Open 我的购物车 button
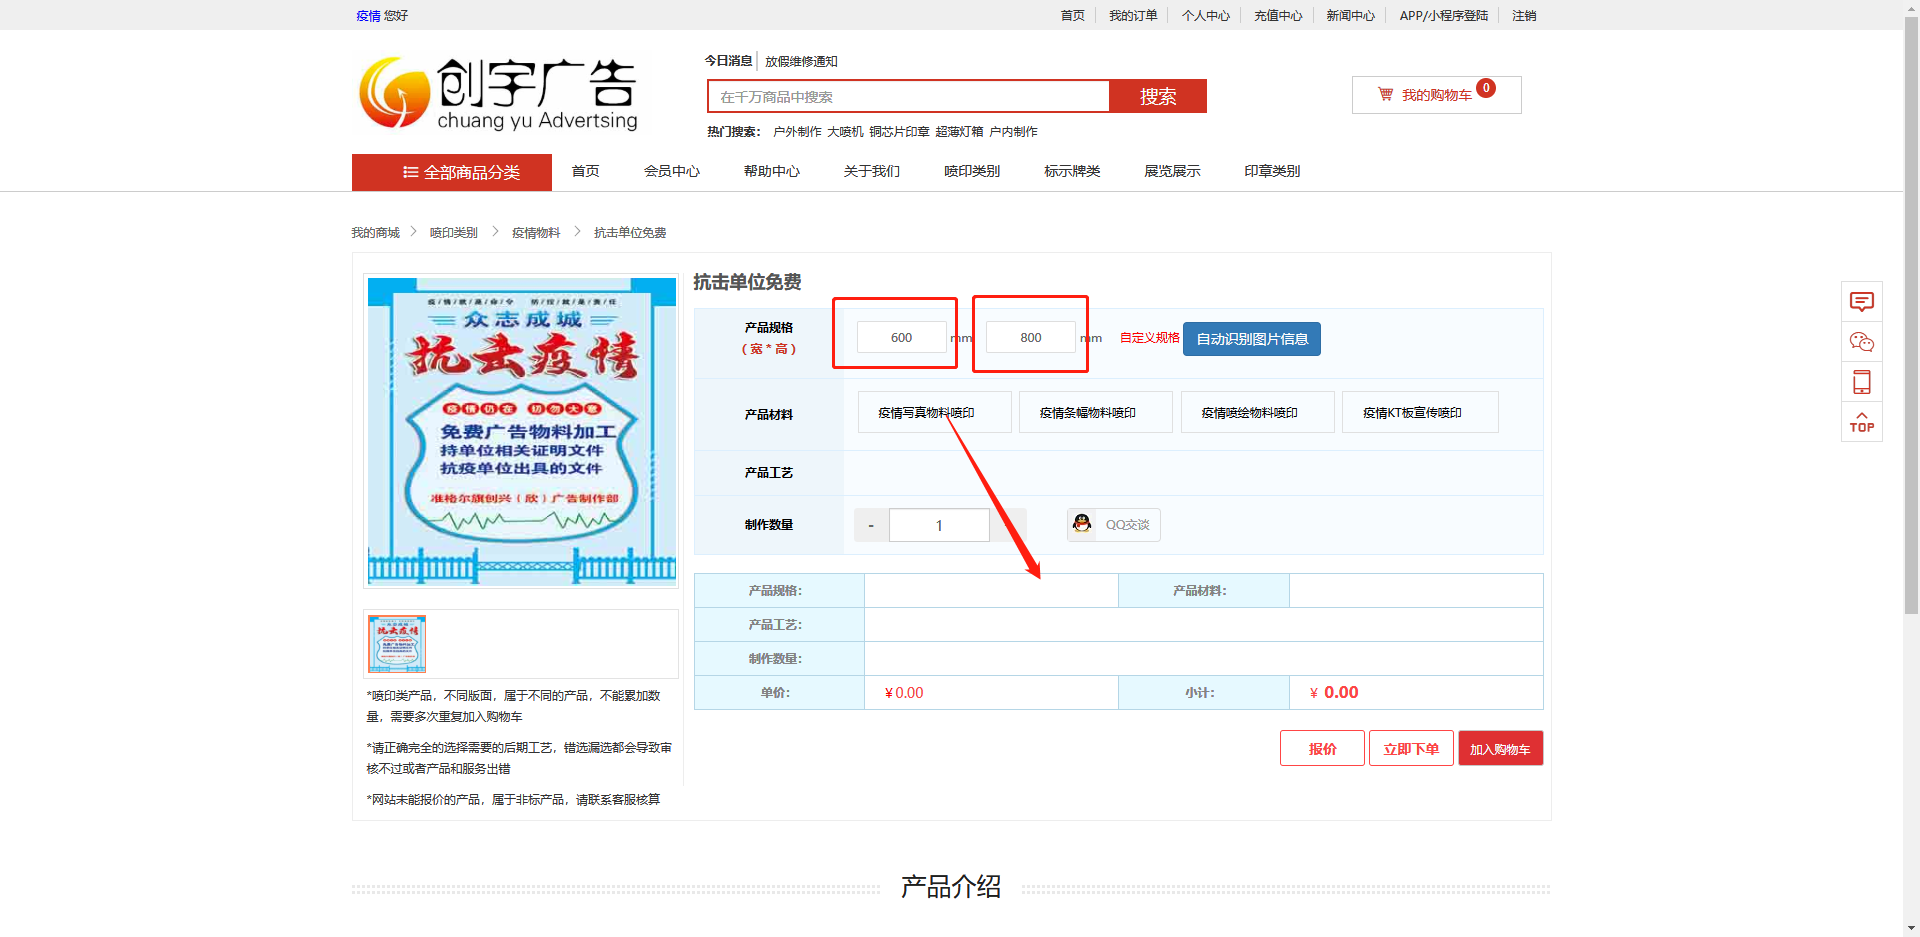This screenshot has width=1920, height=937. tap(1436, 95)
